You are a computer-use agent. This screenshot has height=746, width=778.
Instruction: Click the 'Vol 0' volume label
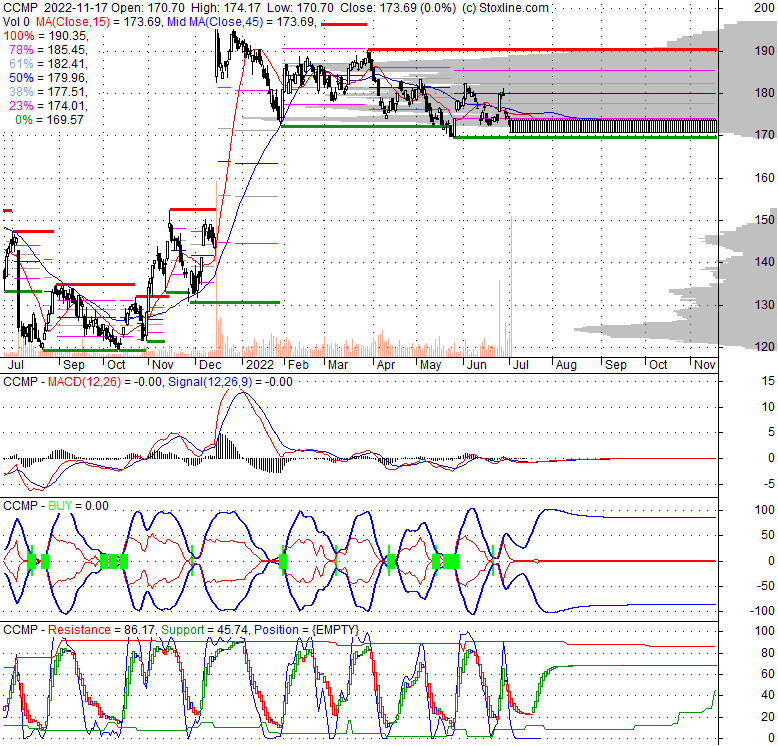coord(16,21)
